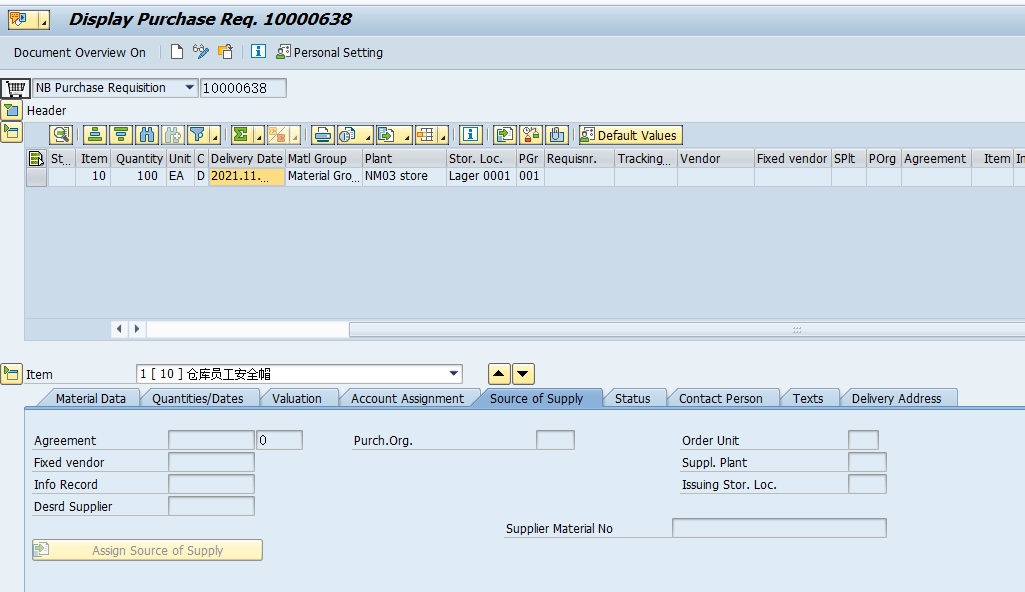This screenshot has width=1025, height=592.
Task: Collapse the Header section icon
Action: pos(11,110)
